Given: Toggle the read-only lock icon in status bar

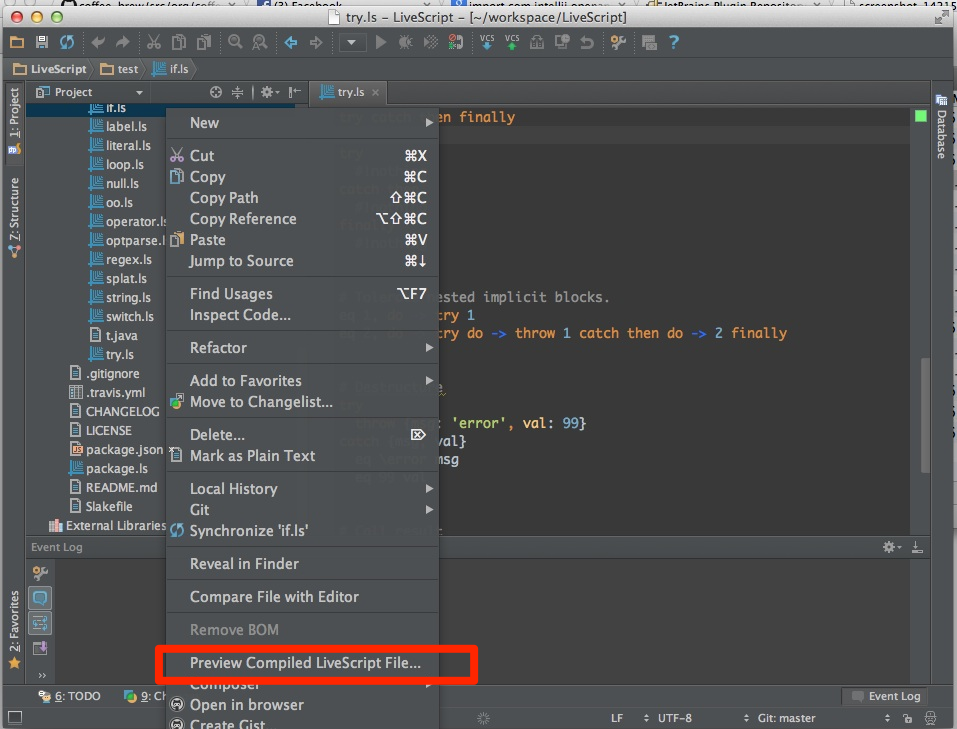Looking at the screenshot, I should pos(906,718).
